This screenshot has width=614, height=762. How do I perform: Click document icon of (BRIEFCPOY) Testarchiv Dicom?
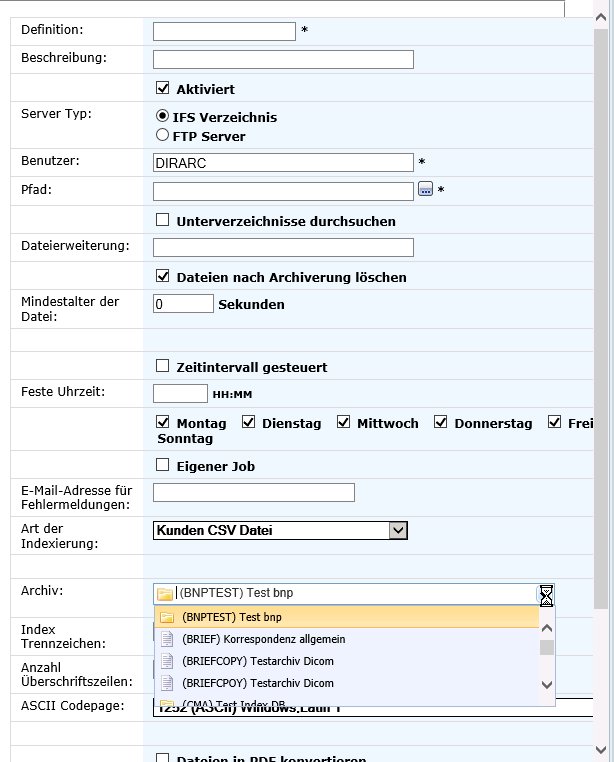[167, 683]
